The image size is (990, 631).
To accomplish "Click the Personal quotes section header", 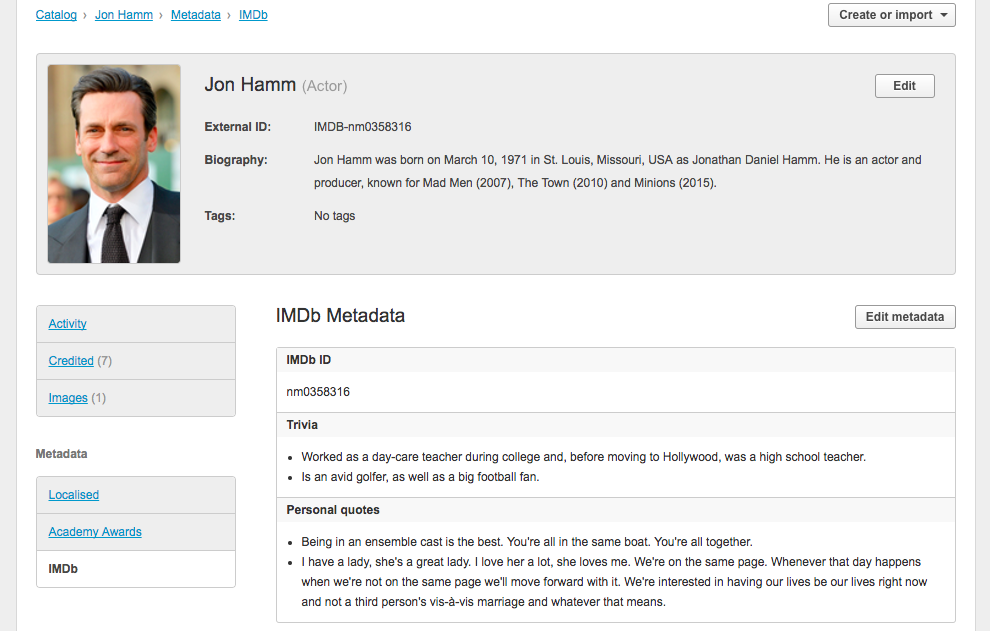I will tap(616, 510).
